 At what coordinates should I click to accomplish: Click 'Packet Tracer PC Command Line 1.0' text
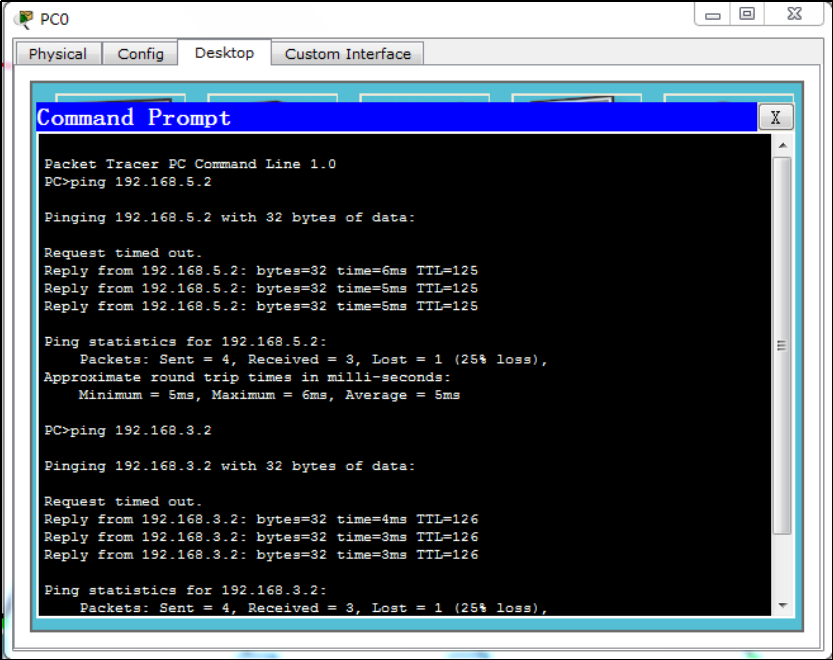pos(190,164)
